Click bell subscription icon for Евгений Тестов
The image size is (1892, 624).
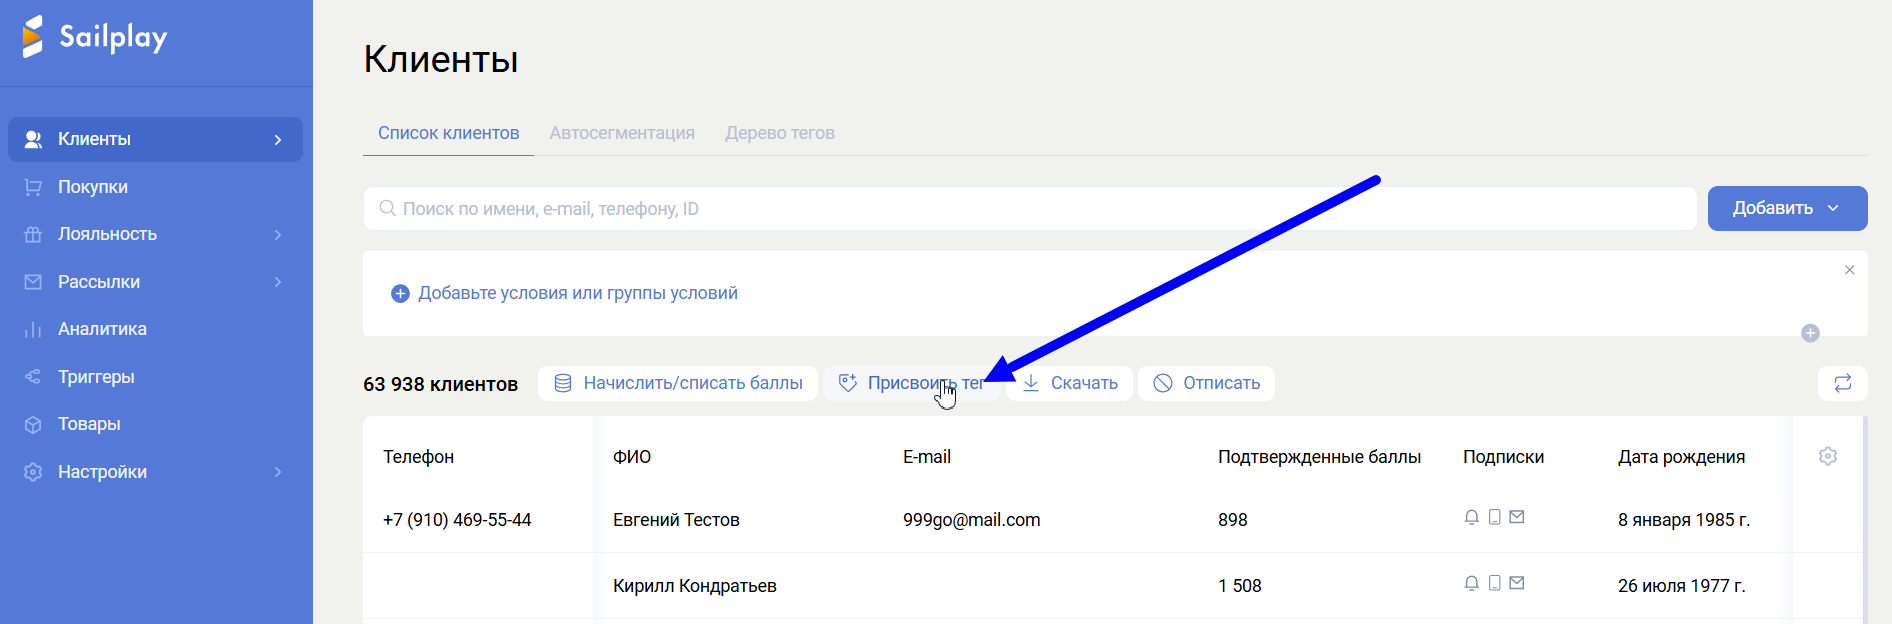pyautogui.click(x=1471, y=517)
